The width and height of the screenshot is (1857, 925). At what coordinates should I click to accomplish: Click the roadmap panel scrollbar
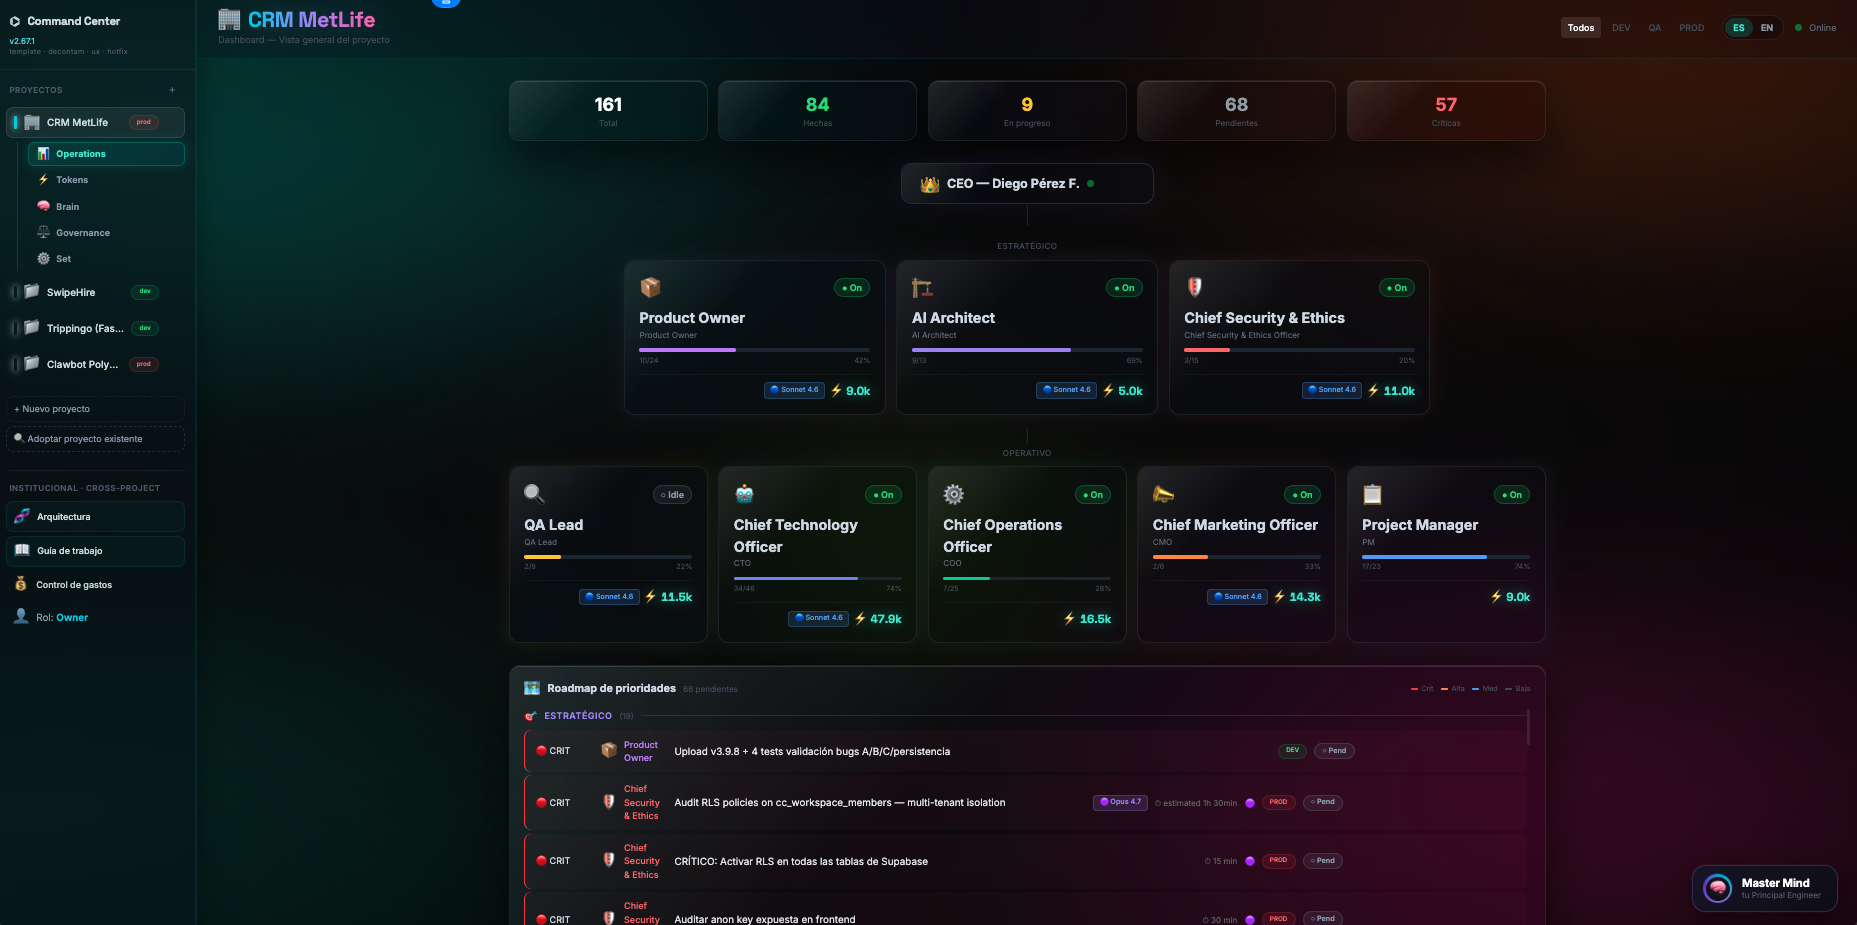click(1528, 727)
